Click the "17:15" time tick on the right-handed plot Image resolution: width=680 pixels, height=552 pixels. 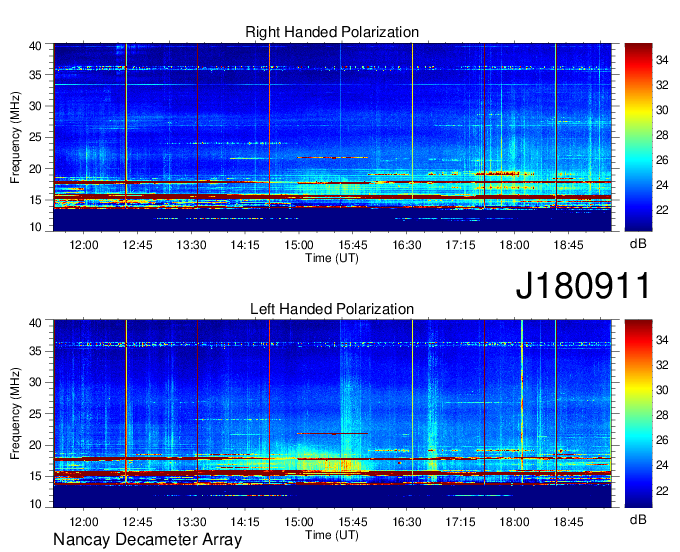click(x=461, y=245)
